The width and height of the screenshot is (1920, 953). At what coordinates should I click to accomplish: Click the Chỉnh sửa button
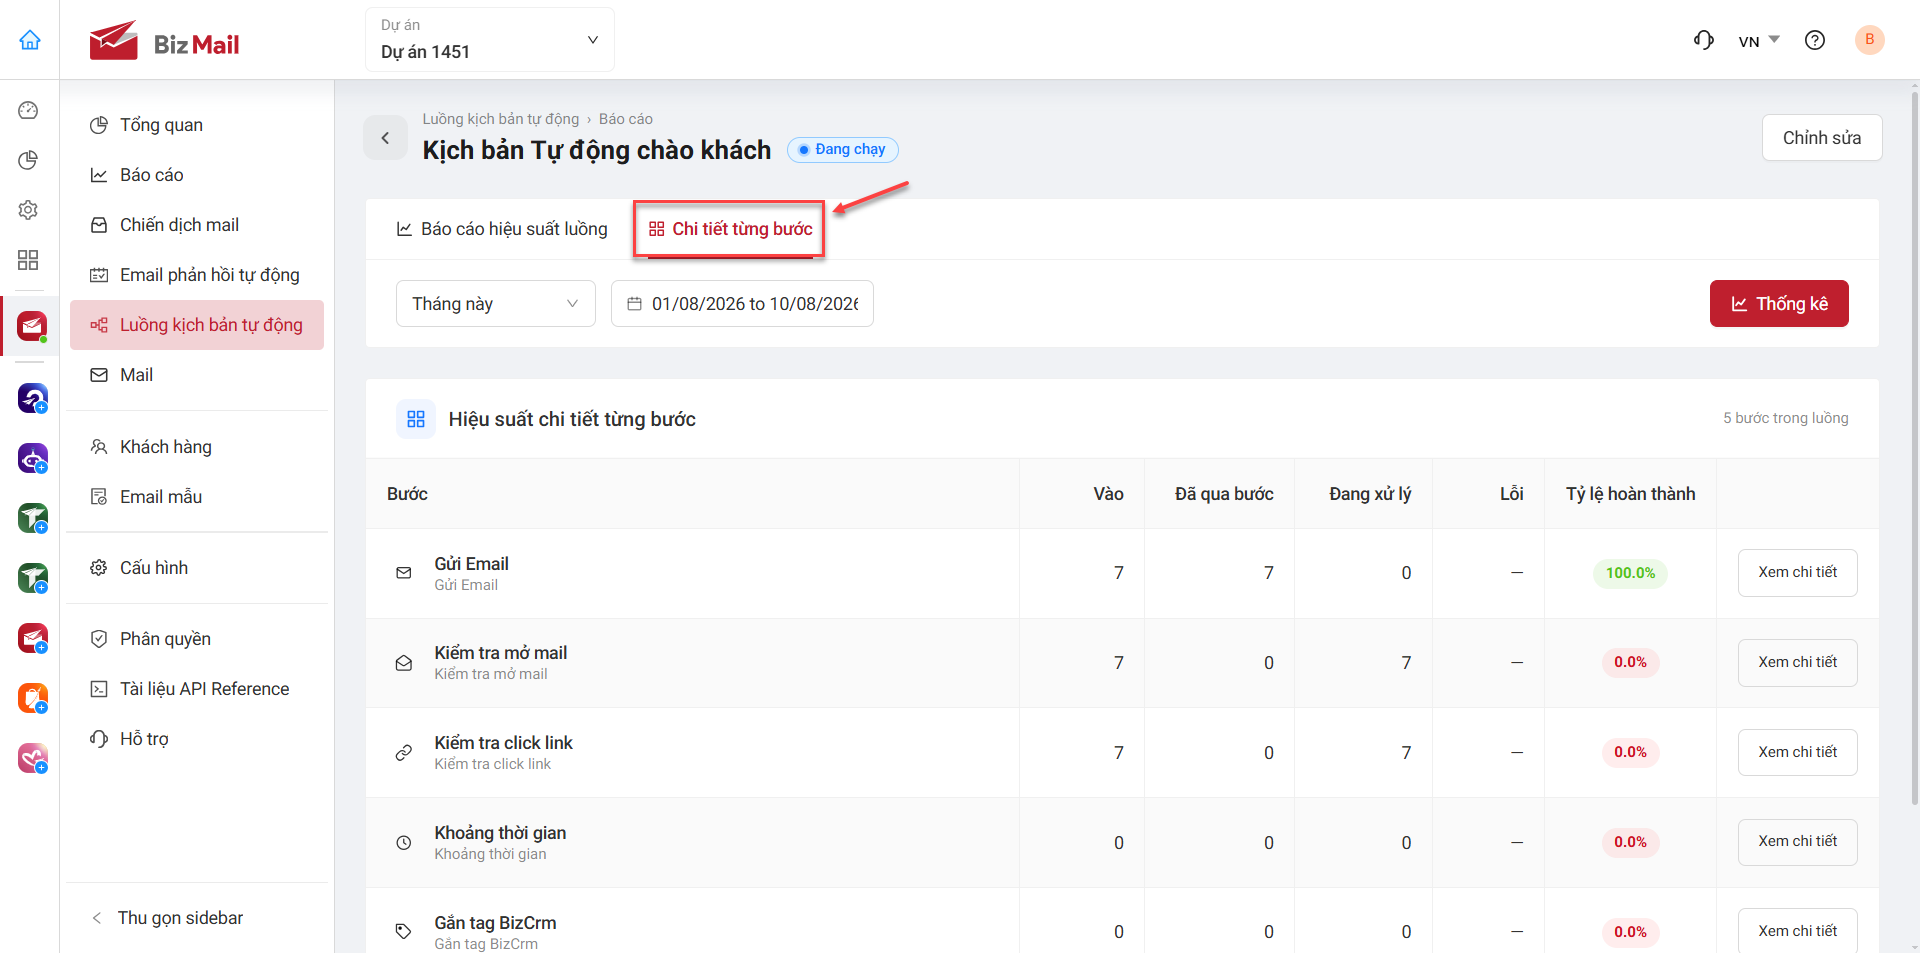(1822, 138)
